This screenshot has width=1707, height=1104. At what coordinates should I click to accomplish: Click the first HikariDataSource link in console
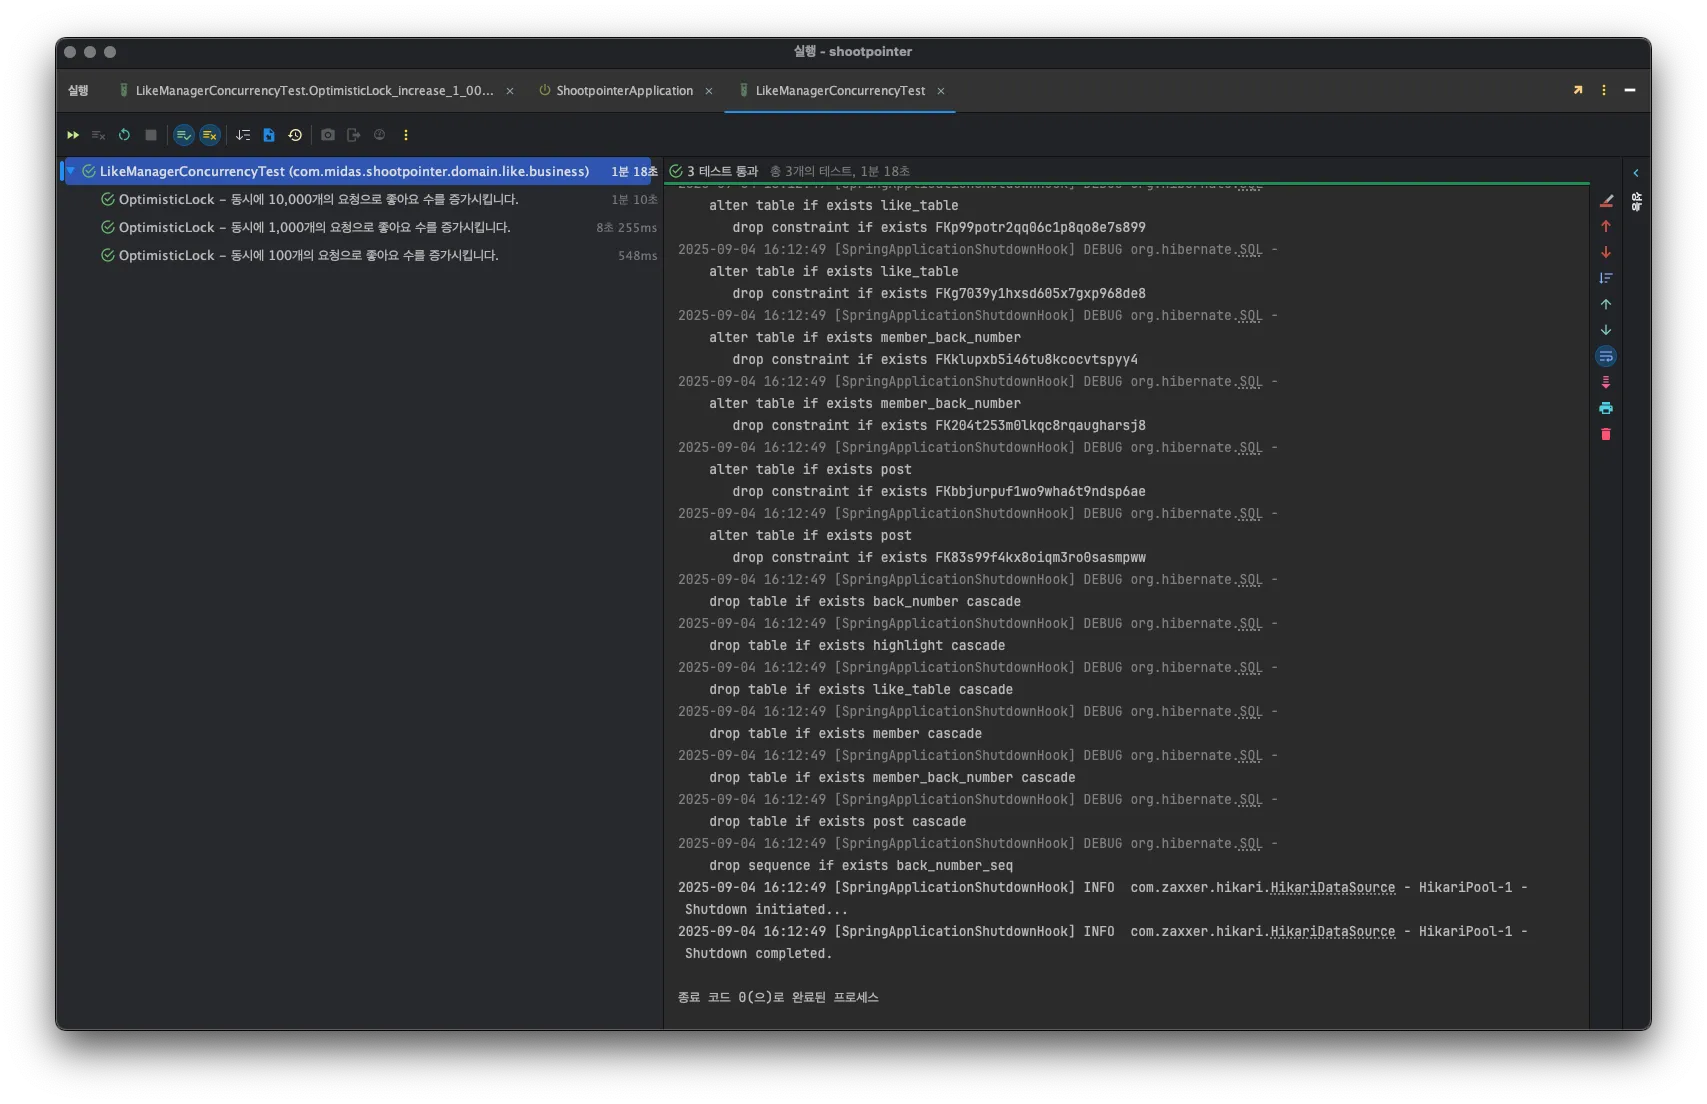pyautogui.click(x=1332, y=888)
